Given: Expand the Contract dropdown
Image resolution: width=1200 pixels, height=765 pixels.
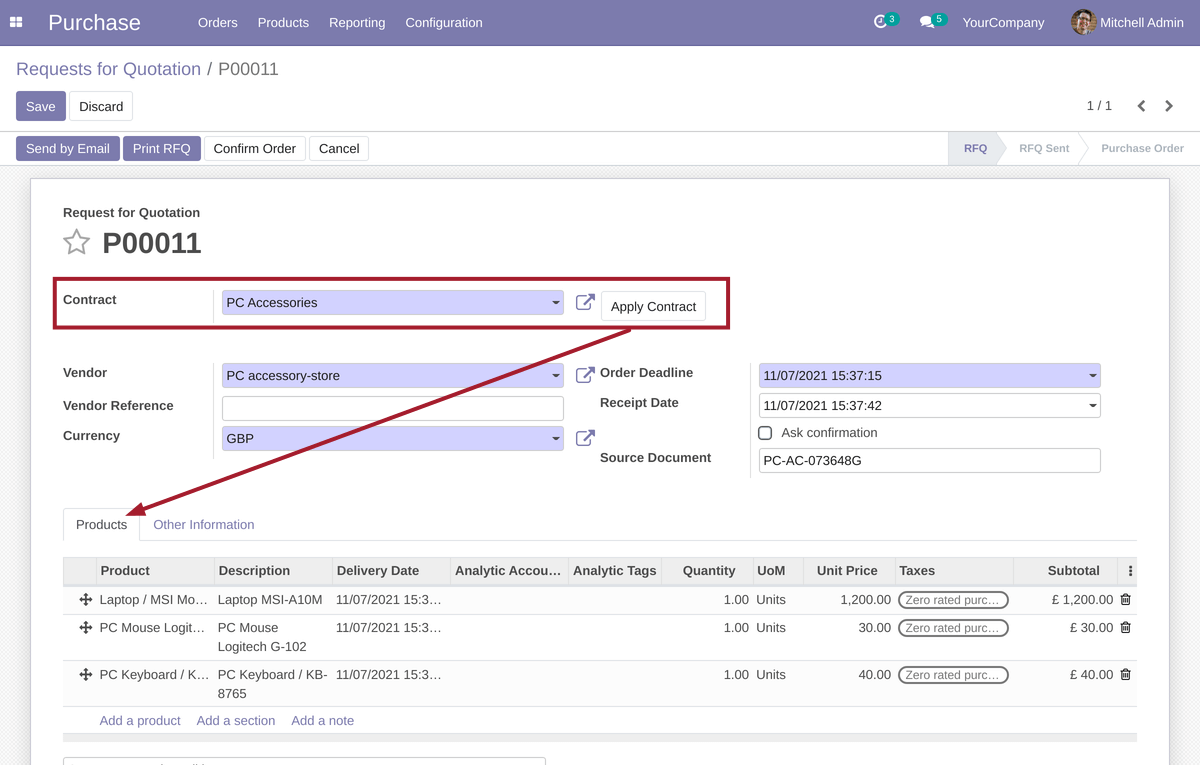Looking at the screenshot, I should pyautogui.click(x=556, y=303).
